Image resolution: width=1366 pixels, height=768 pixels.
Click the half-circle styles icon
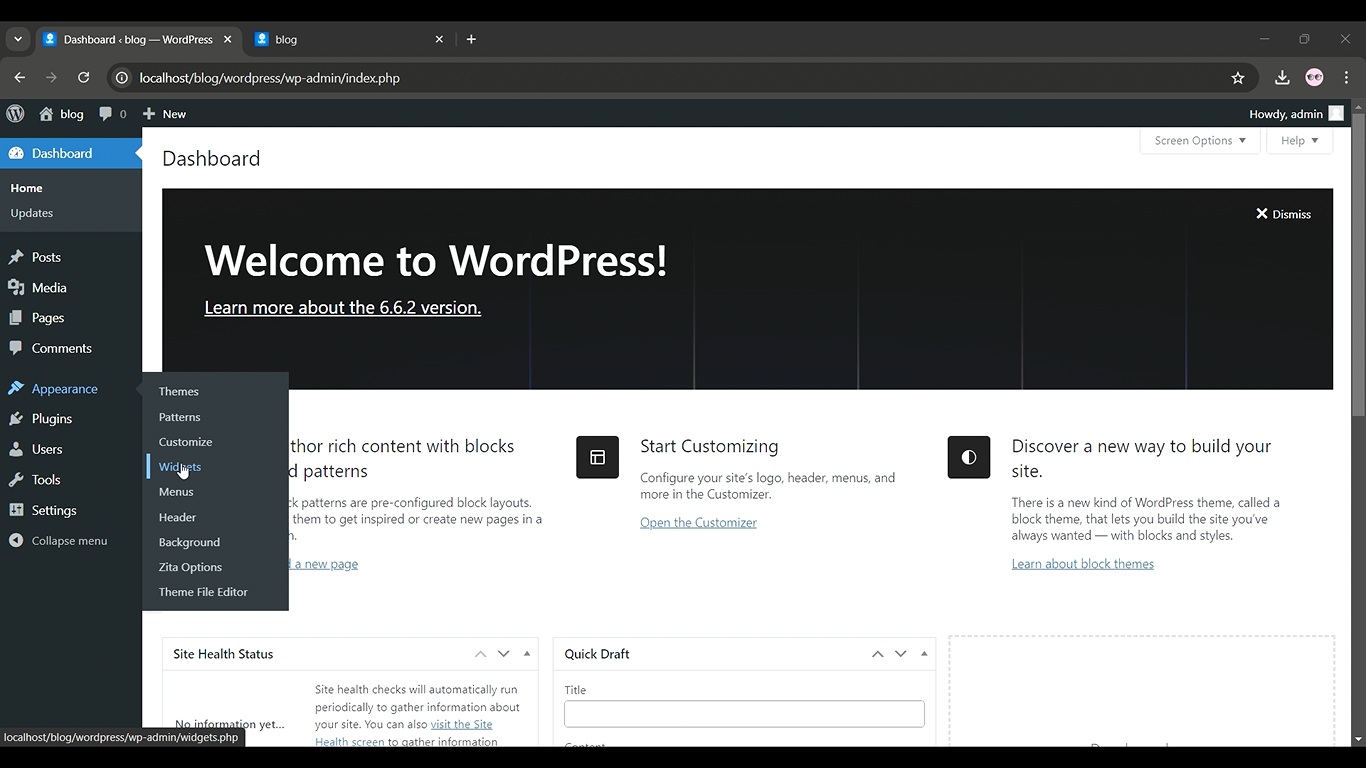click(969, 457)
